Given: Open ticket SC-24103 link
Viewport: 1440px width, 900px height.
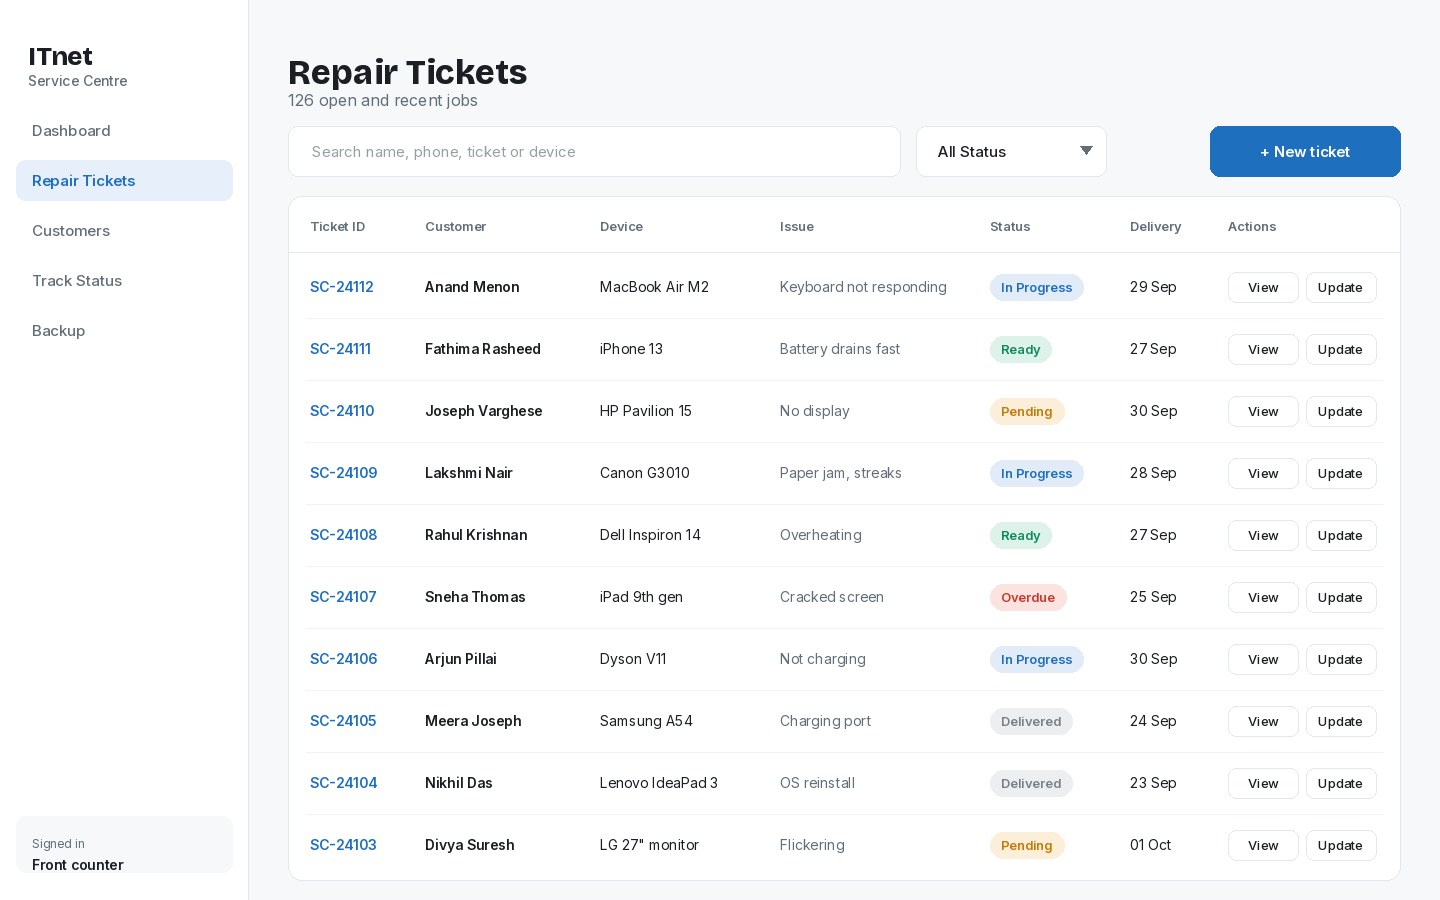Looking at the screenshot, I should click(343, 845).
